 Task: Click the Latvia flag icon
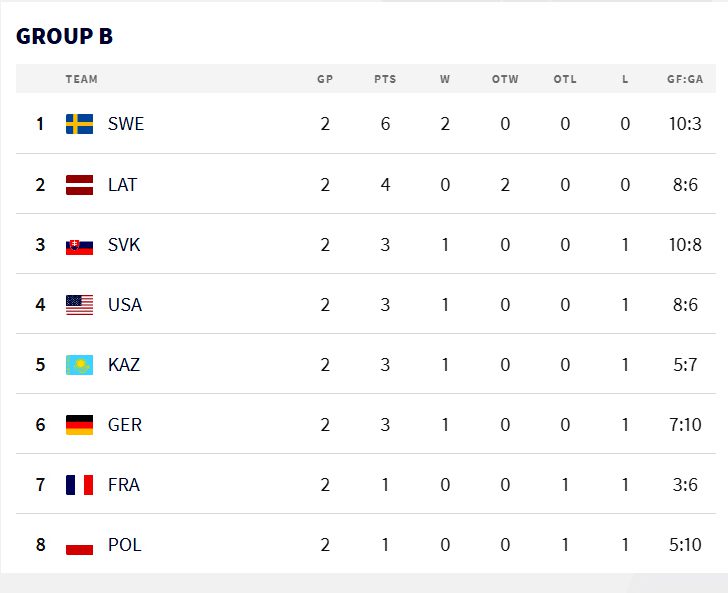(79, 184)
